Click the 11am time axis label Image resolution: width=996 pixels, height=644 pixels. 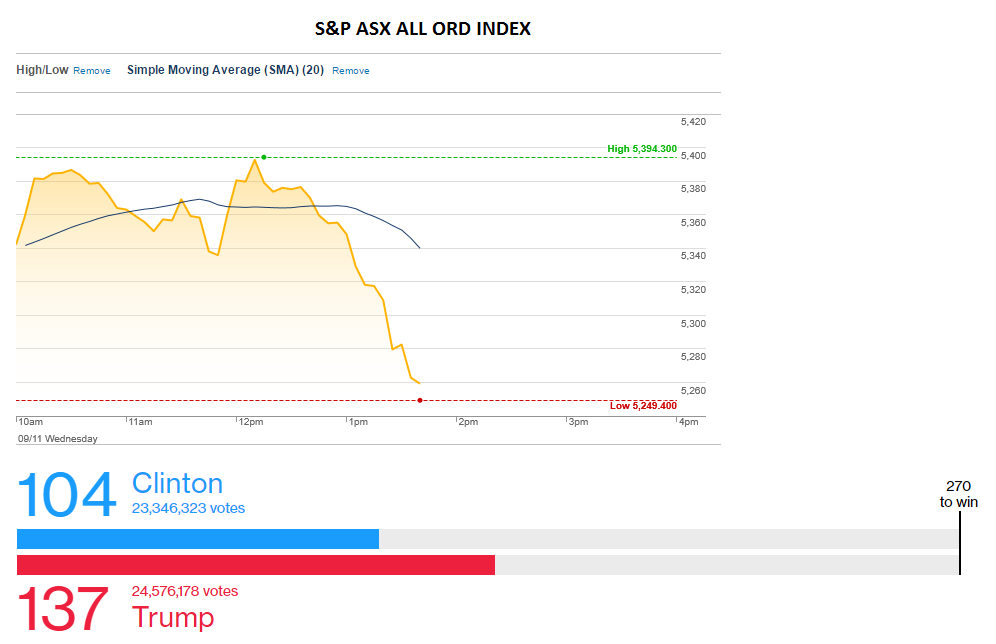coord(140,422)
